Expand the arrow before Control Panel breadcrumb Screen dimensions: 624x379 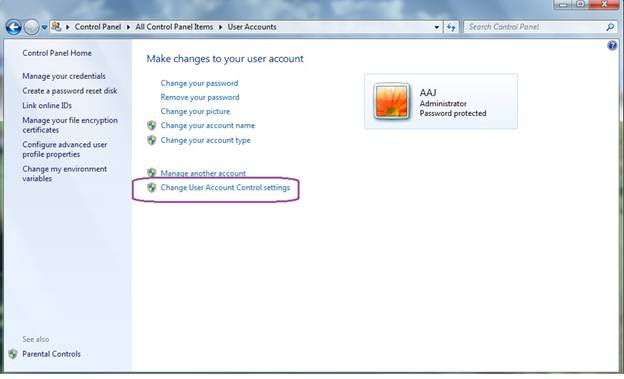[x=68, y=27]
